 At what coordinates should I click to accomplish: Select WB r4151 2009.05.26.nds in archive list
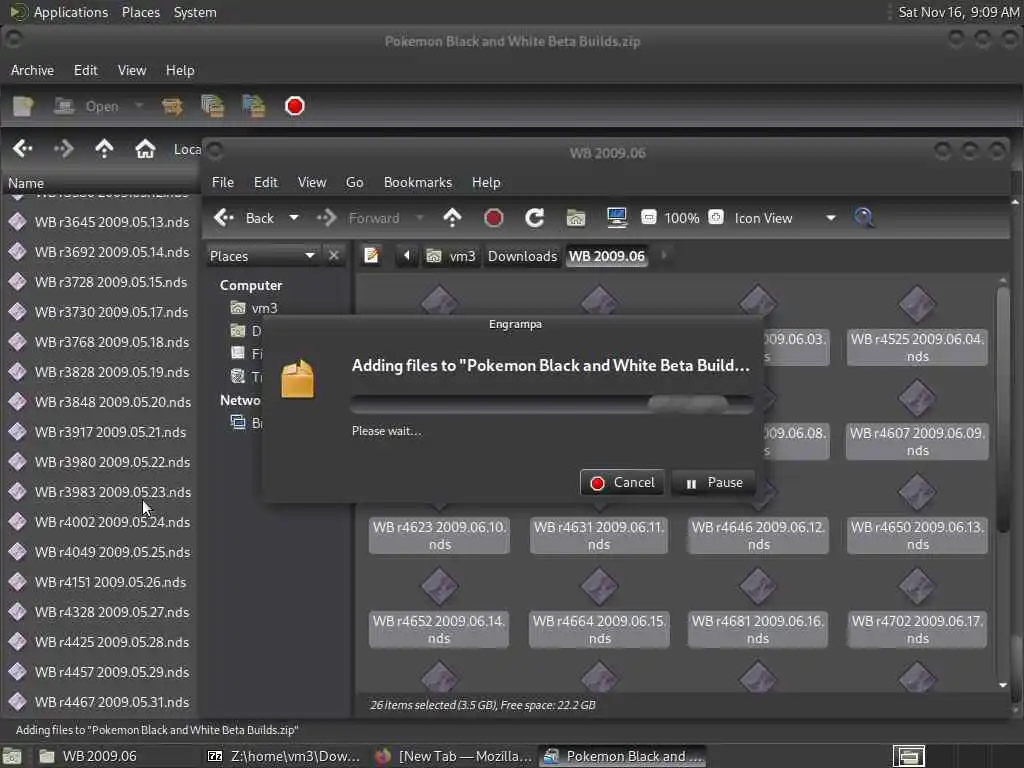coord(99,583)
